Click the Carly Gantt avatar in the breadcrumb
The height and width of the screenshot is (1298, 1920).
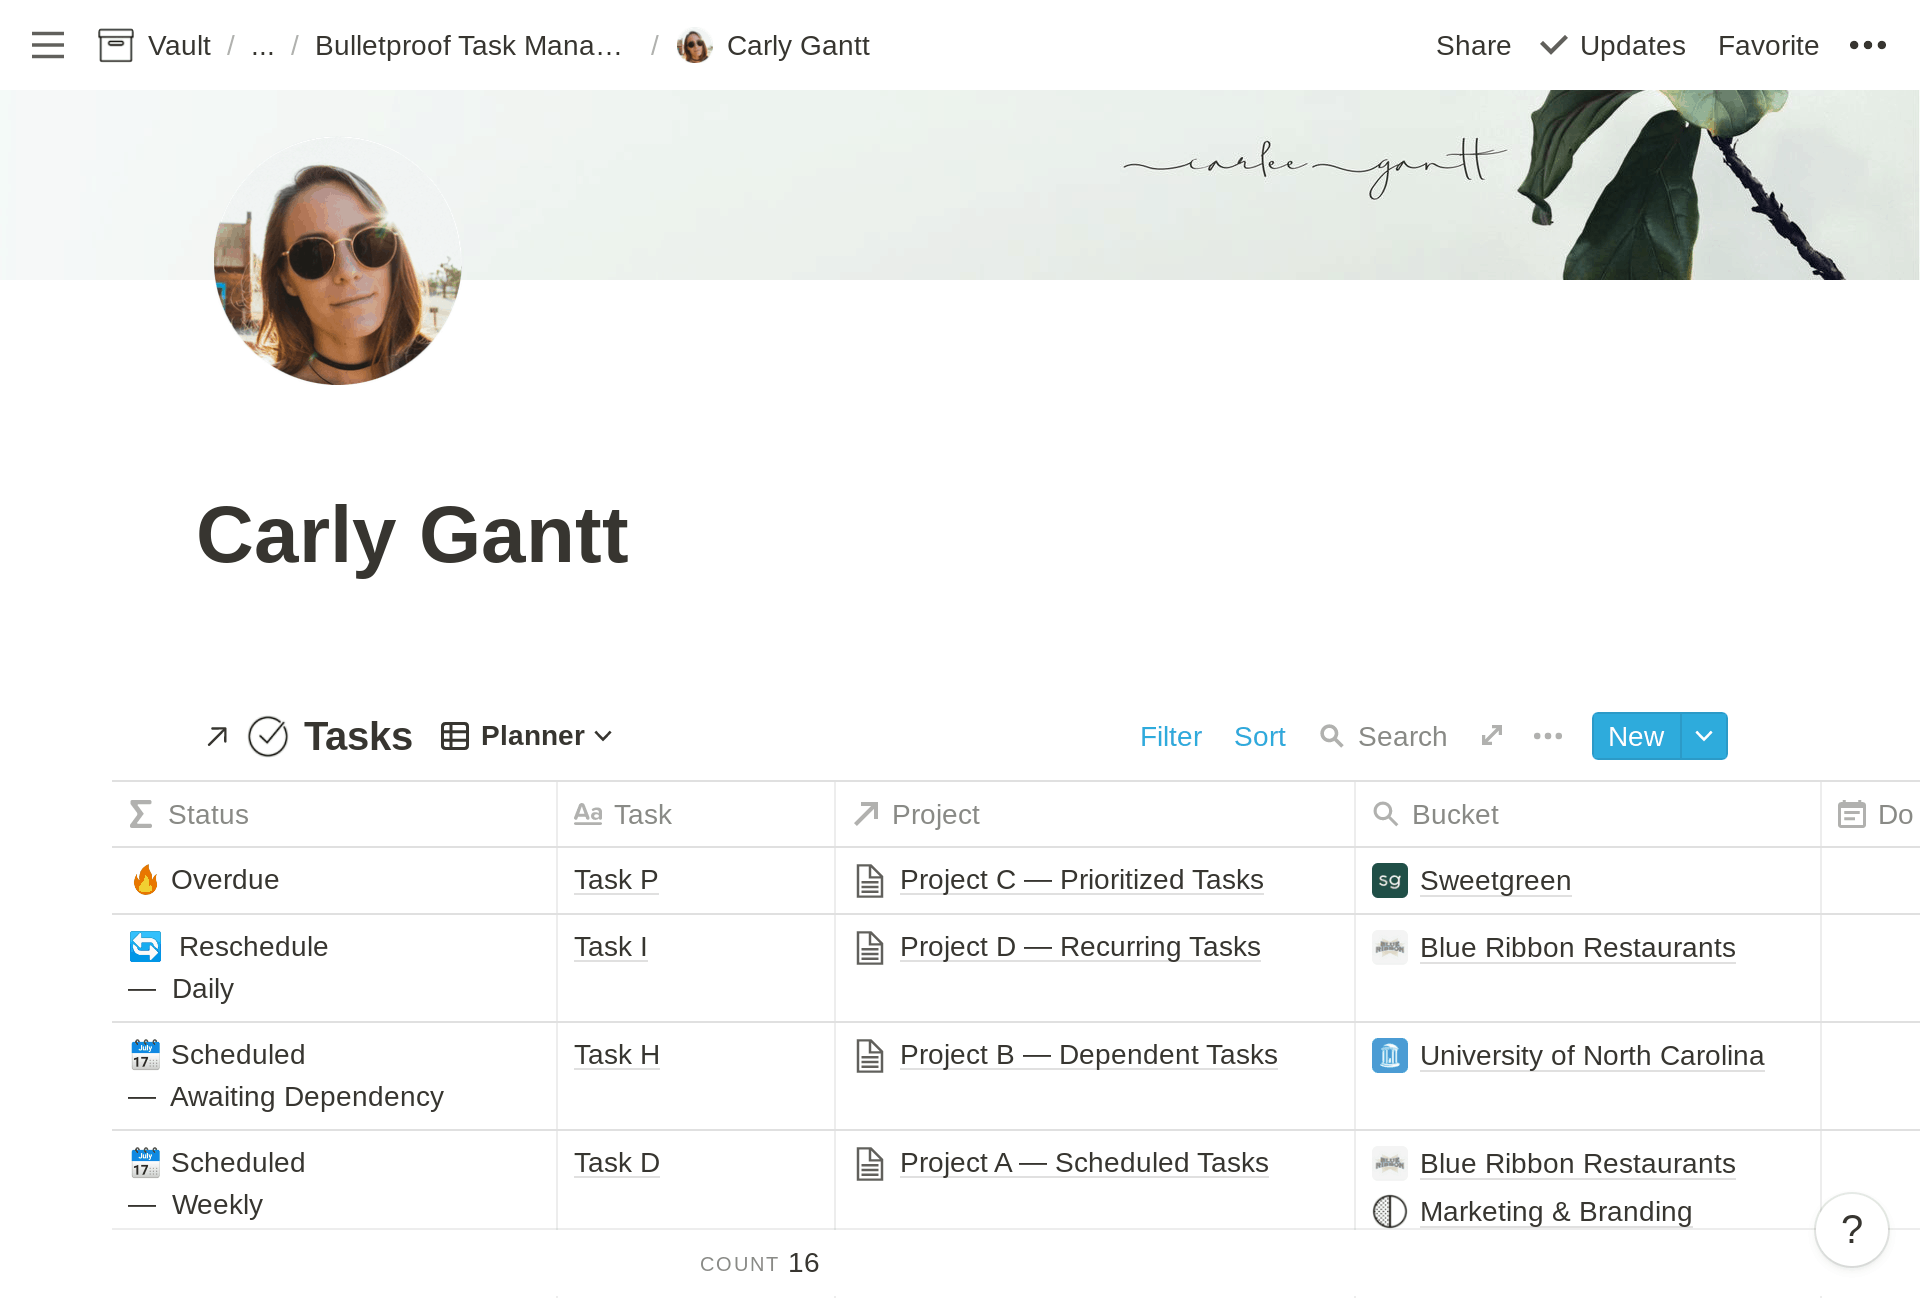pos(694,45)
